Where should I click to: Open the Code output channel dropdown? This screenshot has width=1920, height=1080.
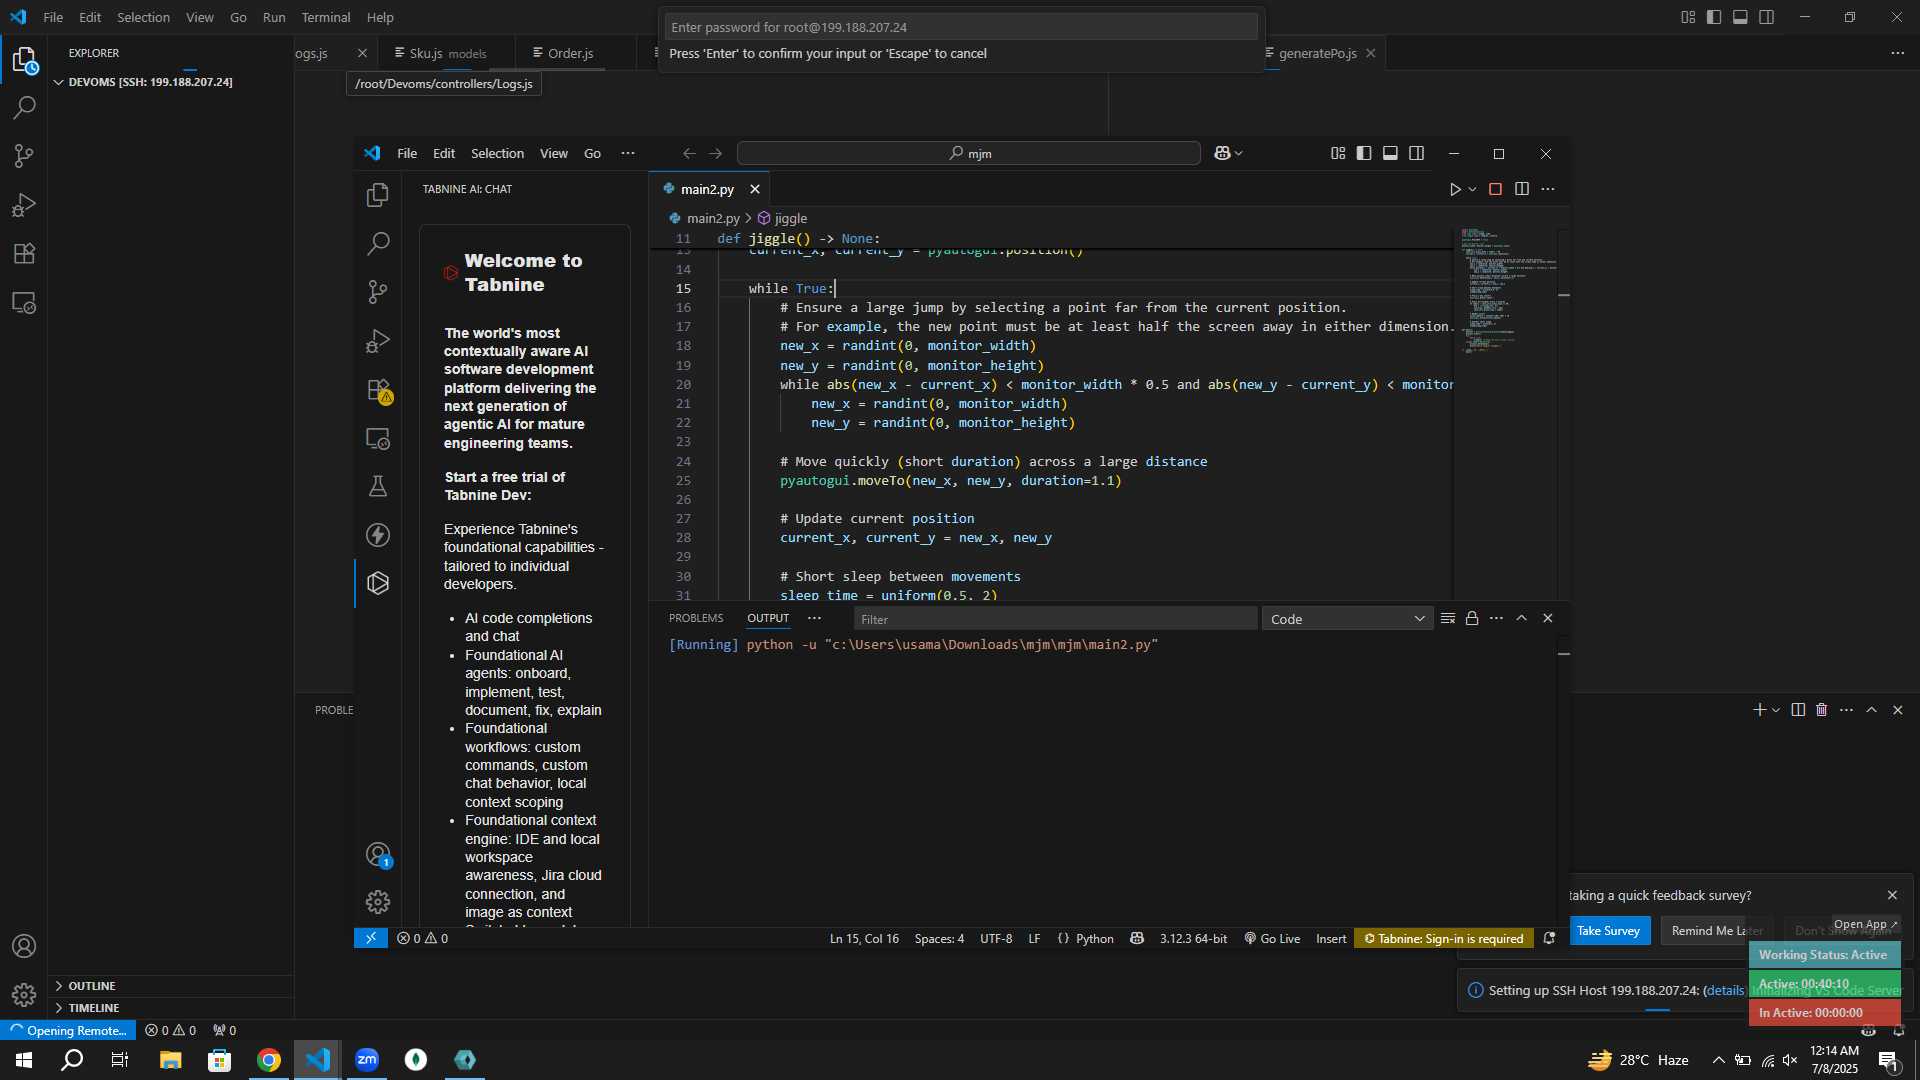(1347, 619)
